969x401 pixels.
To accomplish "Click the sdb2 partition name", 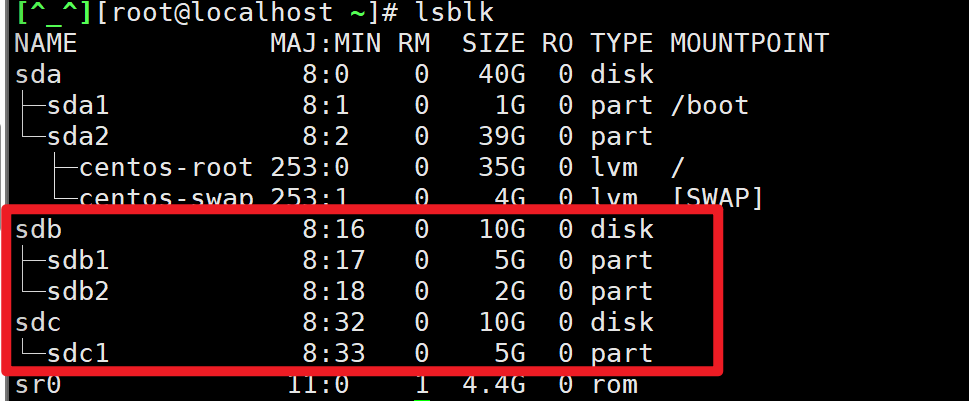I will 77,292.
